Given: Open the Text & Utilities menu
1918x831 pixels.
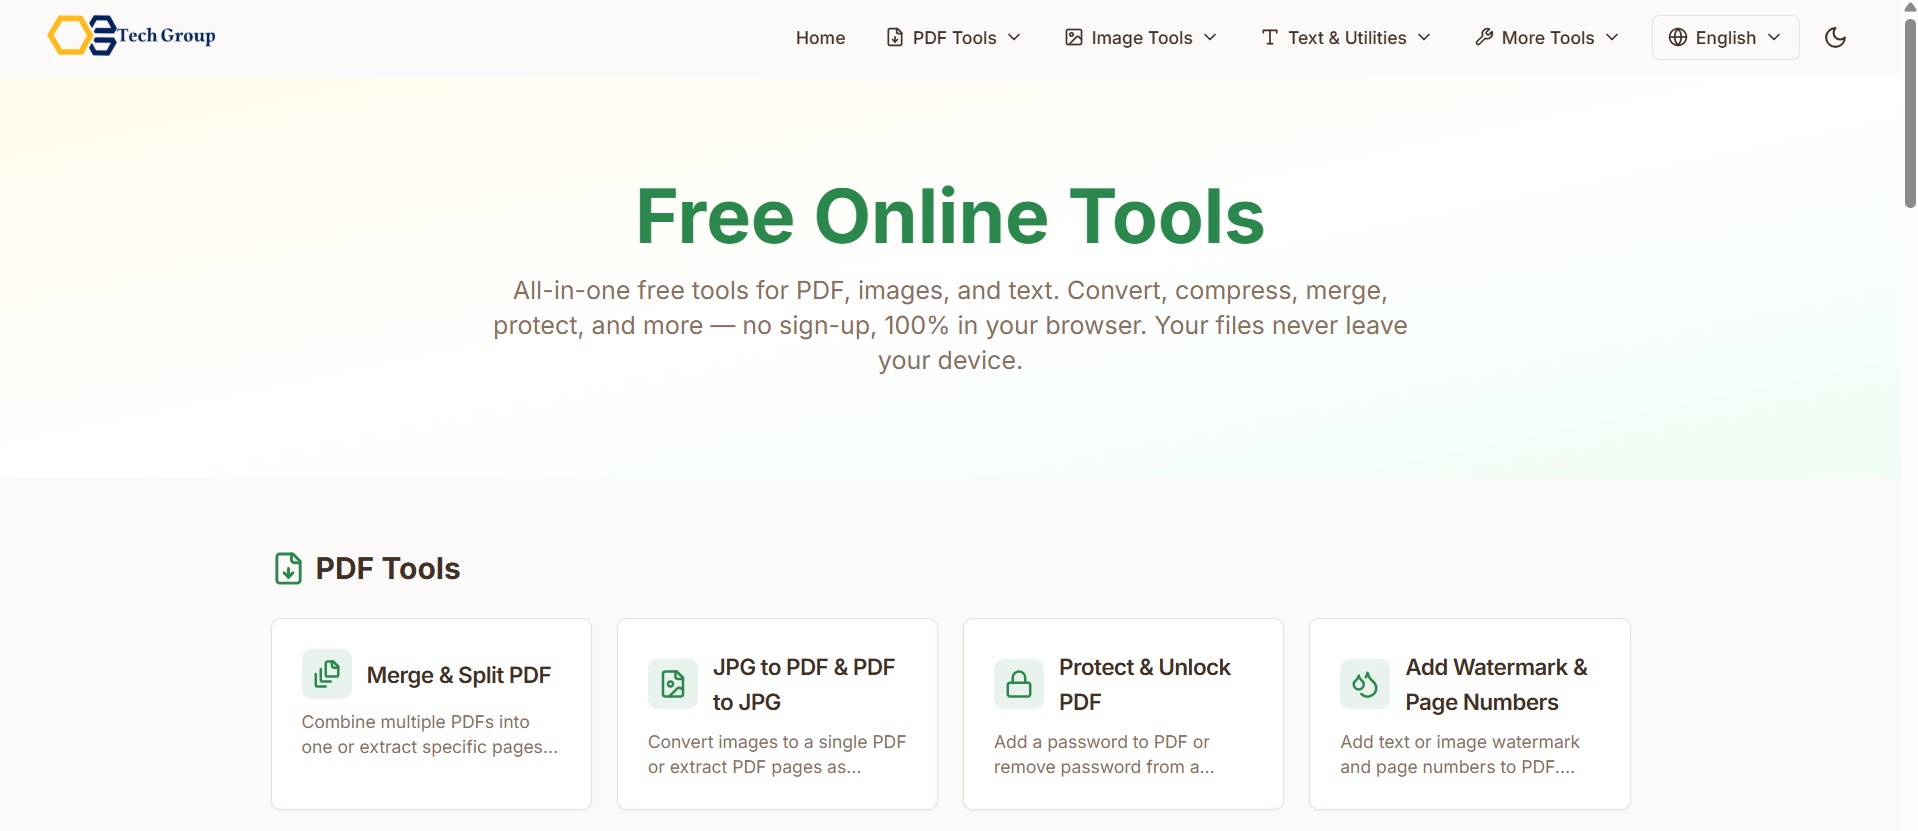Looking at the screenshot, I should coord(1346,38).
